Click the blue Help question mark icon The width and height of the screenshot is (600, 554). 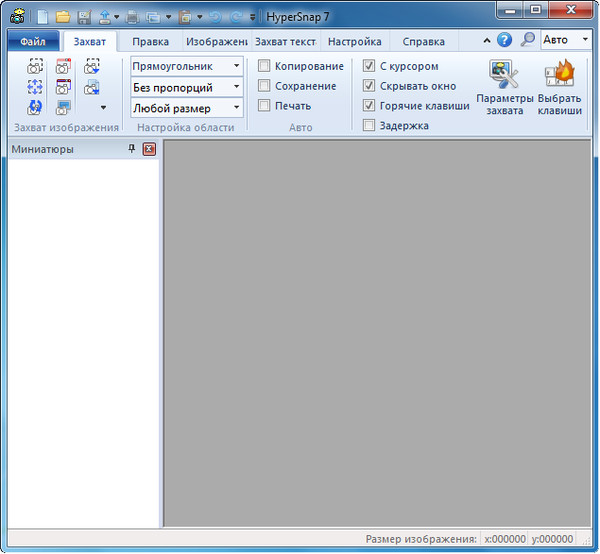pos(504,41)
